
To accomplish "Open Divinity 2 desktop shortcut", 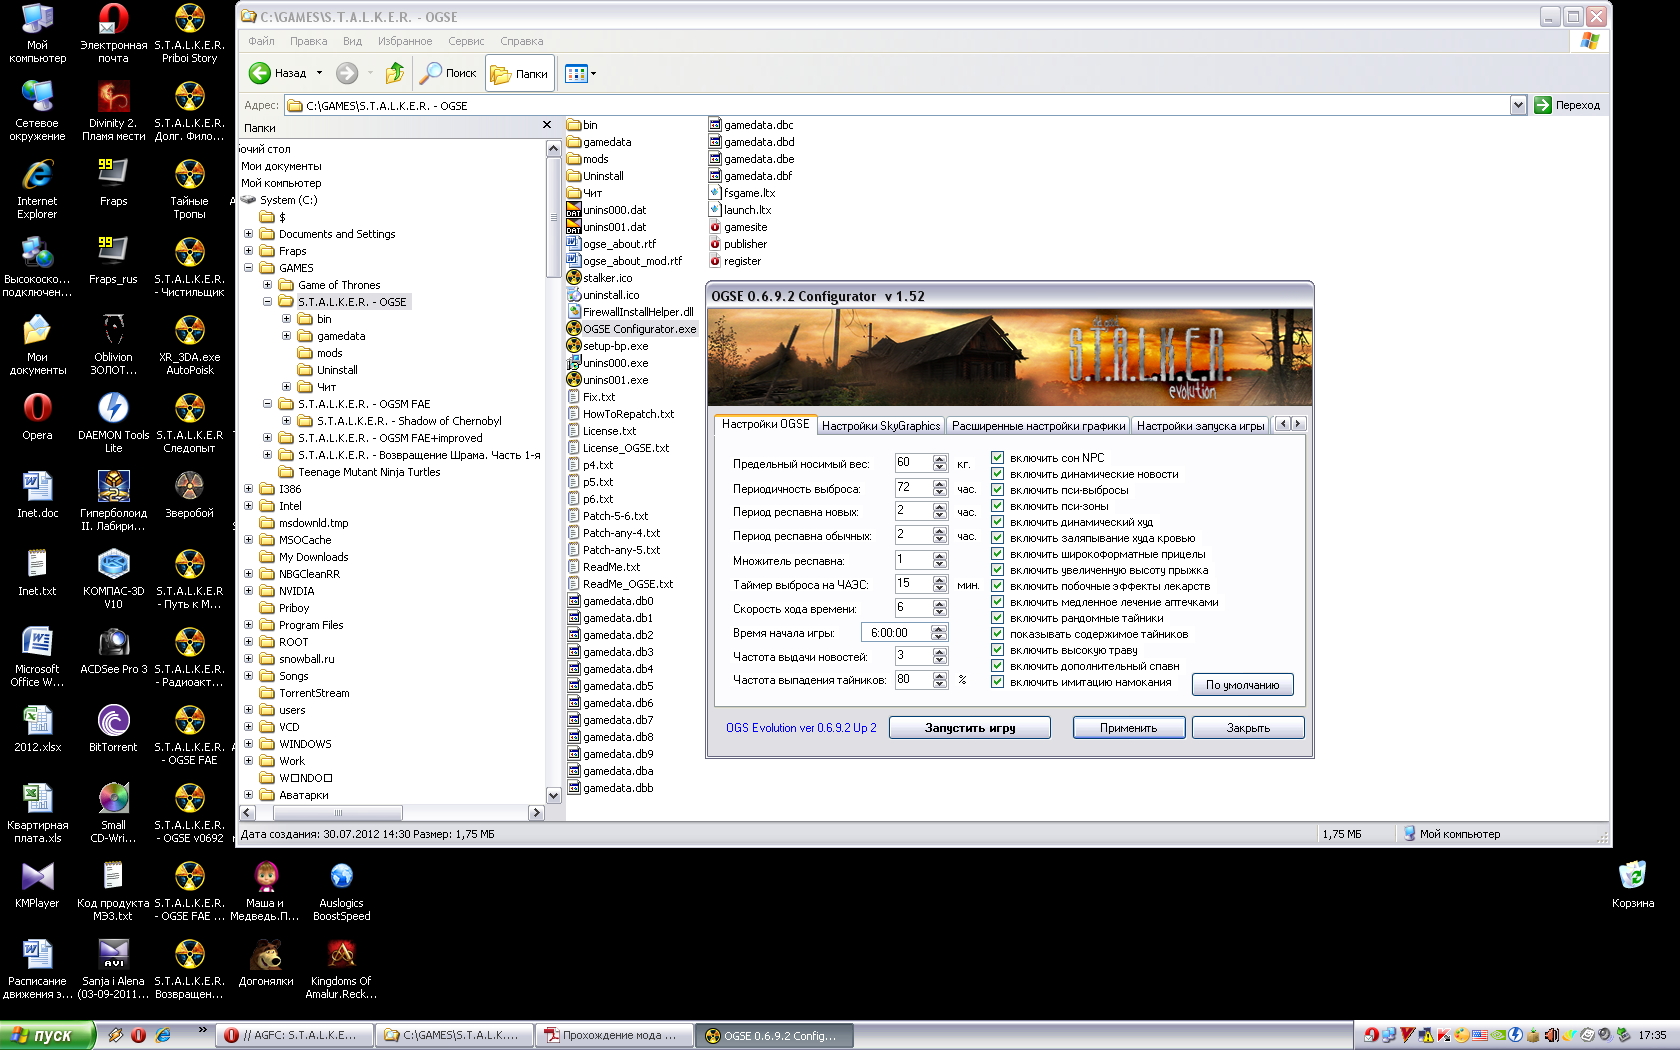I will click(113, 111).
